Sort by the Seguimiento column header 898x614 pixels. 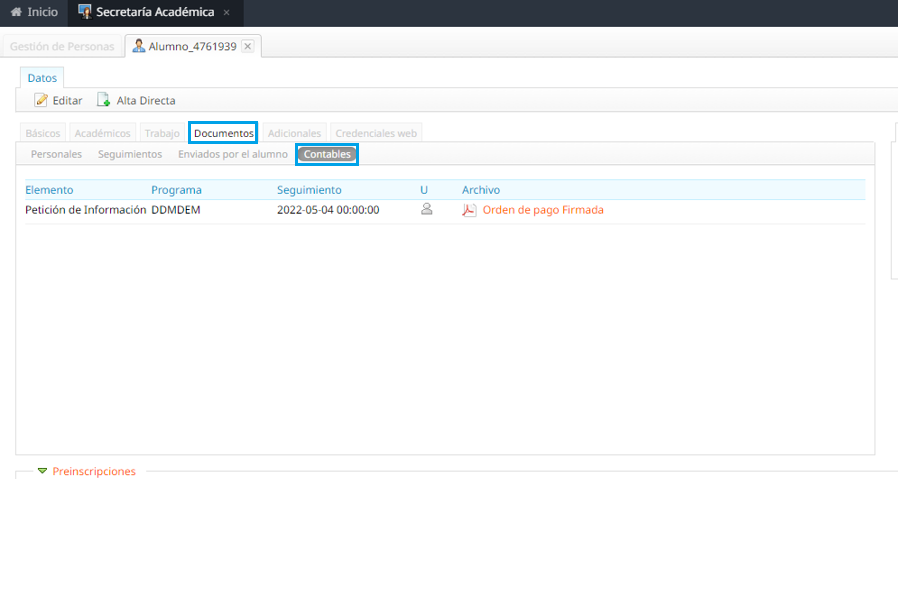point(309,190)
